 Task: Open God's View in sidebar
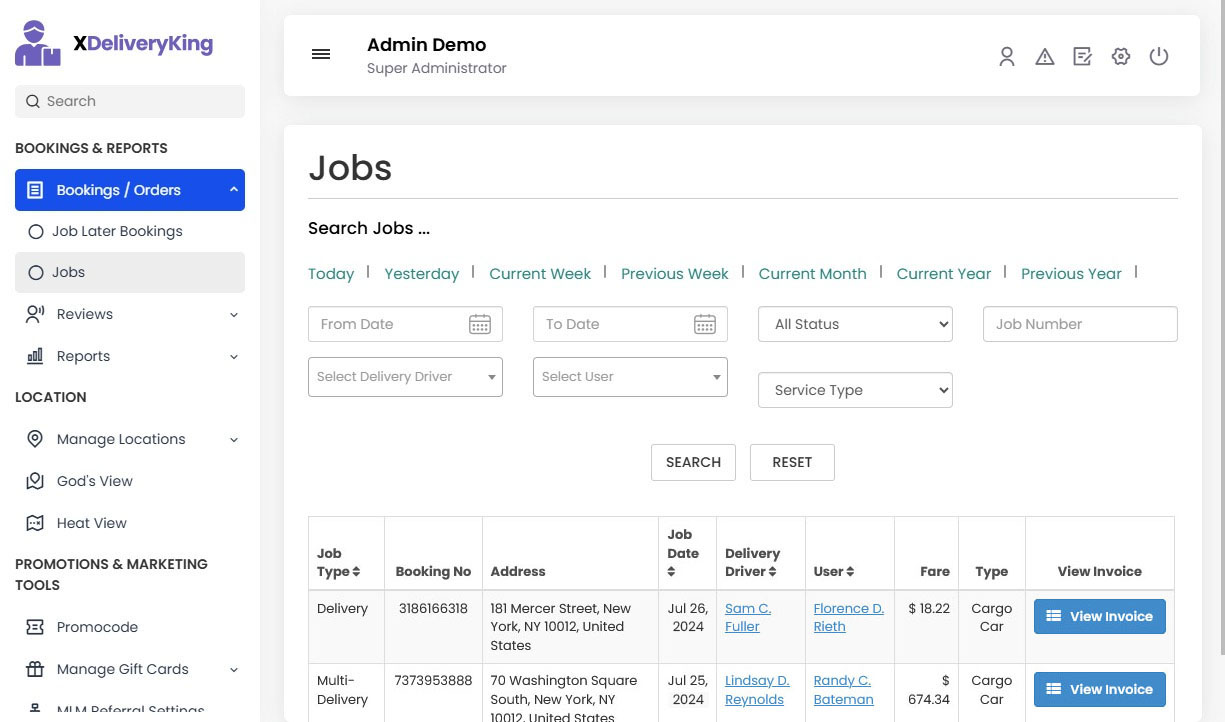[94, 481]
